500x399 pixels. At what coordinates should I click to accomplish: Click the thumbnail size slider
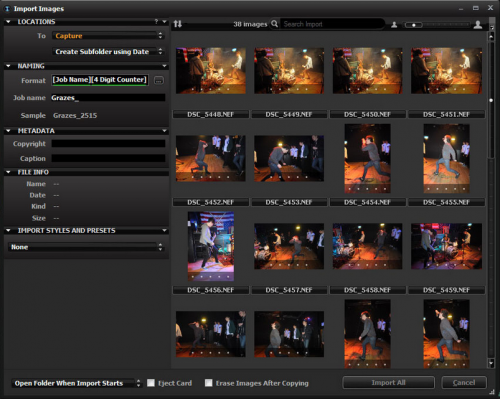[x=437, y=25]
